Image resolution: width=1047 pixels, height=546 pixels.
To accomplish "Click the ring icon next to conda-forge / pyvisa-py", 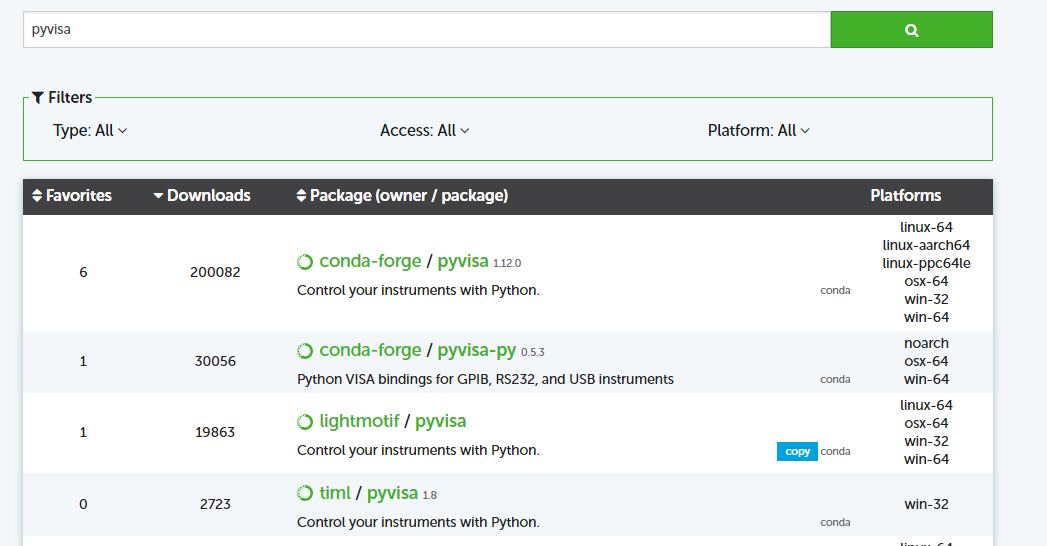I will [305, 350].
